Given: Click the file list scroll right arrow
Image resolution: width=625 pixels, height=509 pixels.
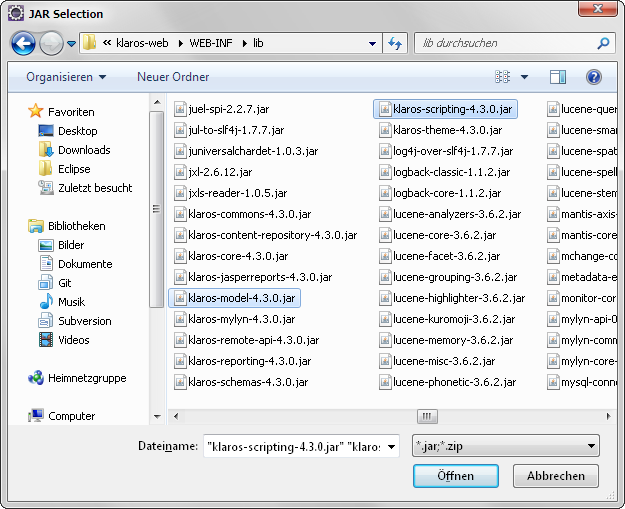Looking at the screenshot, I should [x=609, y=417].
